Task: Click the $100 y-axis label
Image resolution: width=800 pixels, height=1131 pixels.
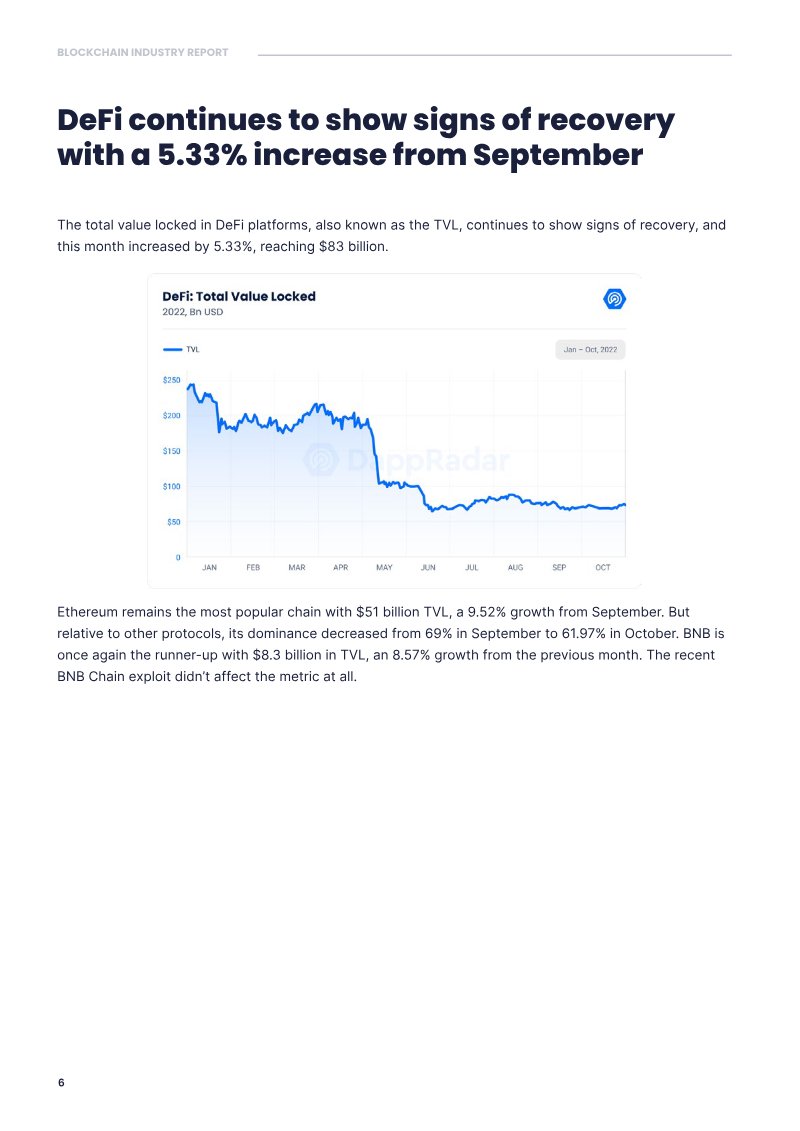Action: [x=171, y=486]
